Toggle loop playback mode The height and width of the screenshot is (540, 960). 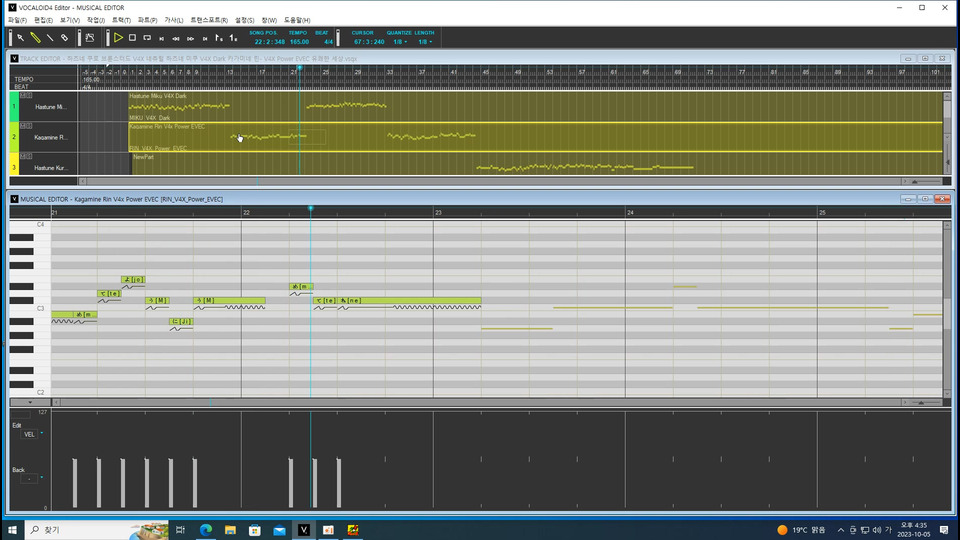click(147, 38)
